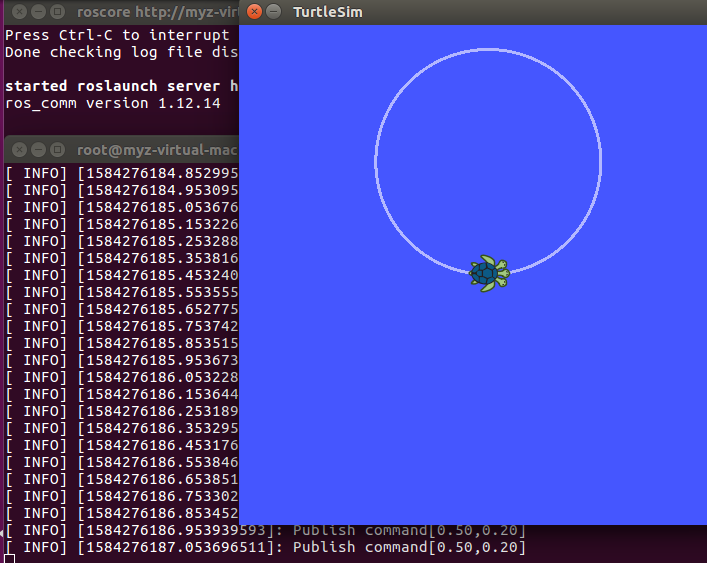707x563 pixels.
Task: Click the roscore http:// title bar text
Action: (158, 12)
